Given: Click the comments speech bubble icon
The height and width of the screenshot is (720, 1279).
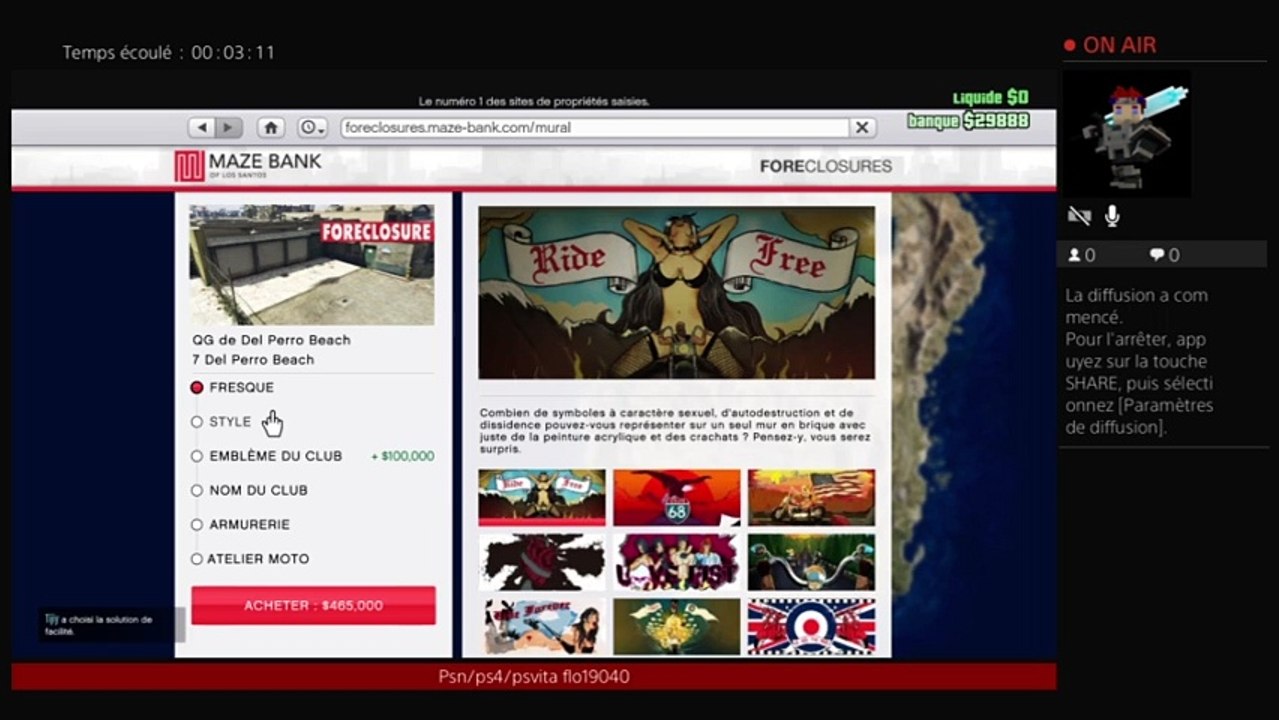Looking at the screenshot, I should click(x=1157, y=255).
